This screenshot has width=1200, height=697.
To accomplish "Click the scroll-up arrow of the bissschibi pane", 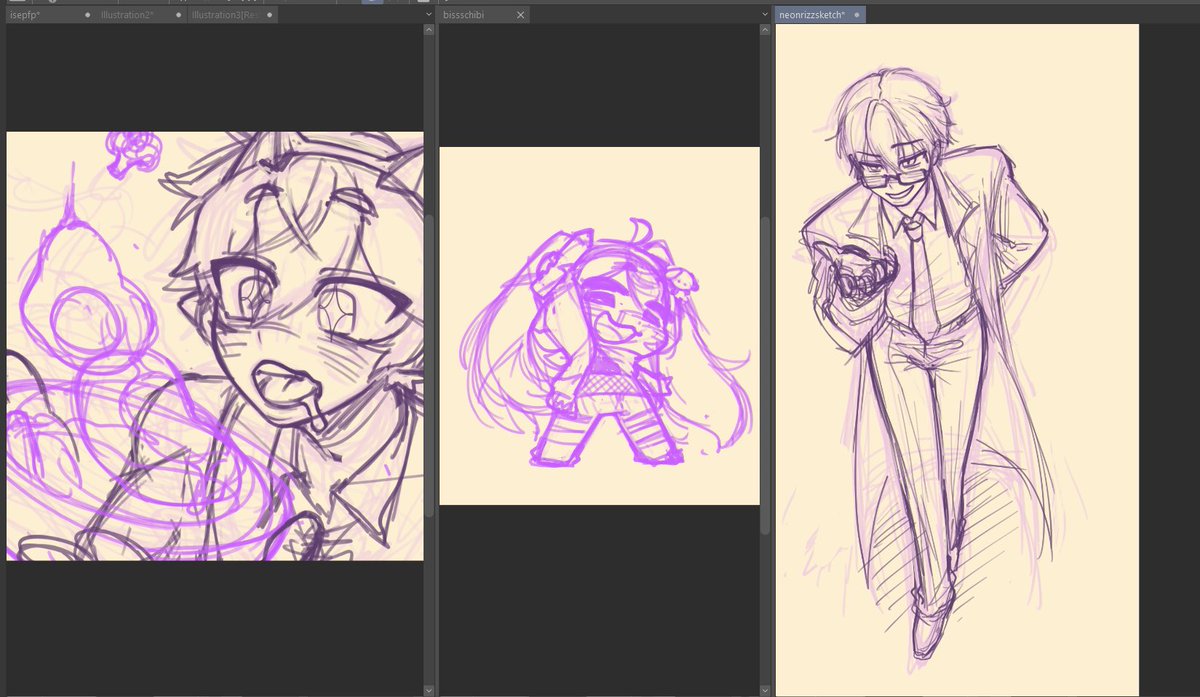I will tap(763, 28).
